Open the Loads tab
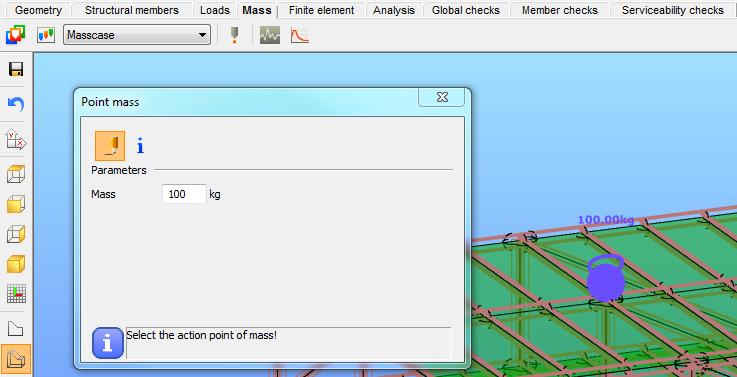Image resolution: width=737 pixels, height=377 pixels. [214, 10]
